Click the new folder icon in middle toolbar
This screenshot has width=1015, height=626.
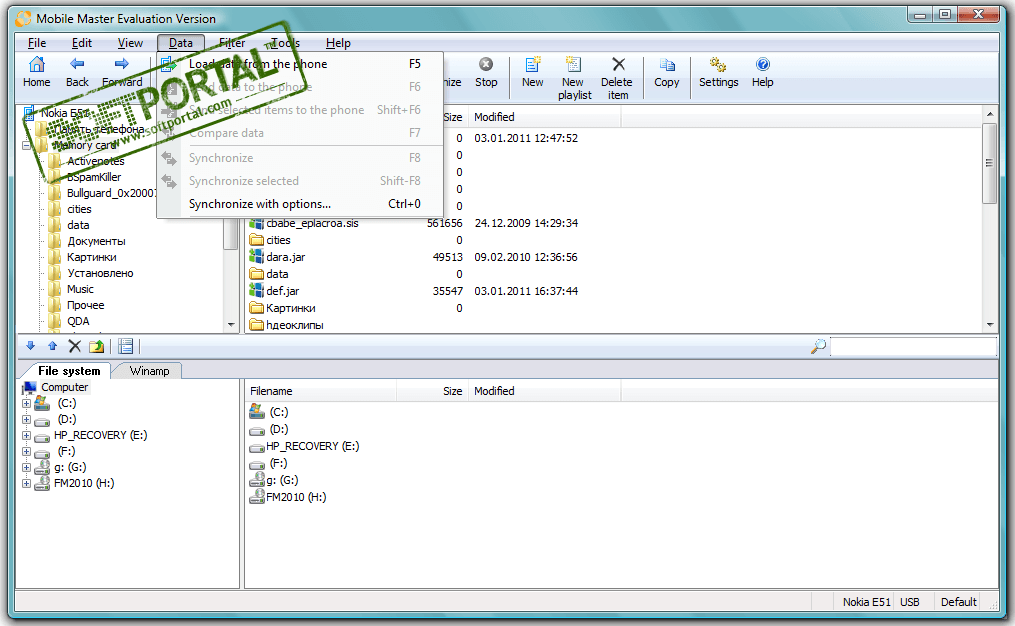click(x=96, y=346)
